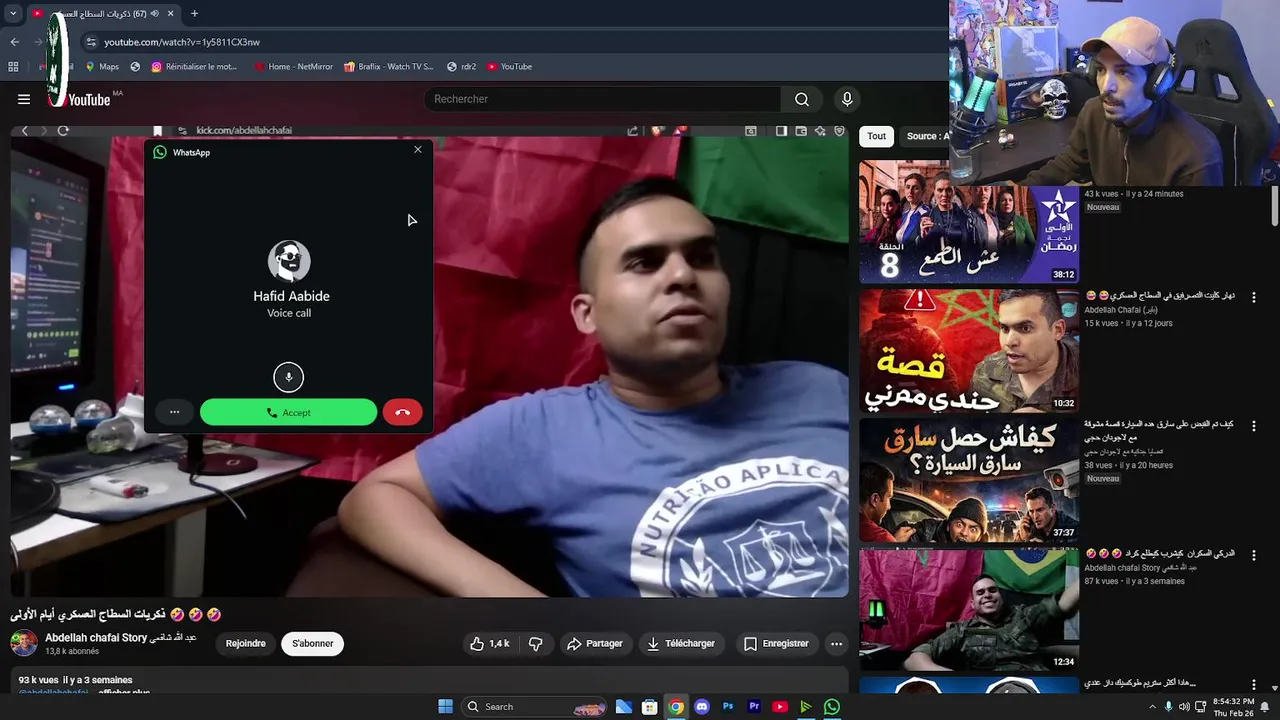Image resolution: width=1280 pixels, height=720 pixels.
Task: Open notifications bell in taskbar
Action: tap(1265, 707)
